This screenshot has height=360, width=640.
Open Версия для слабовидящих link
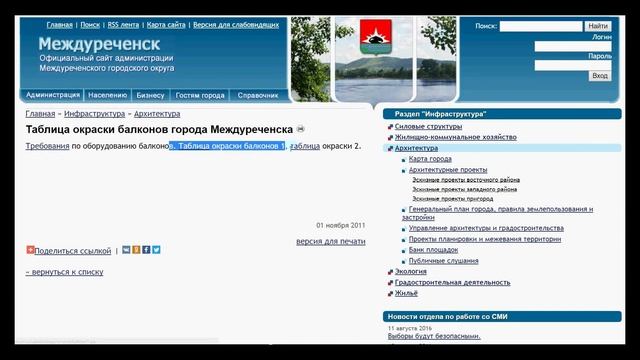tap(236, 25)
